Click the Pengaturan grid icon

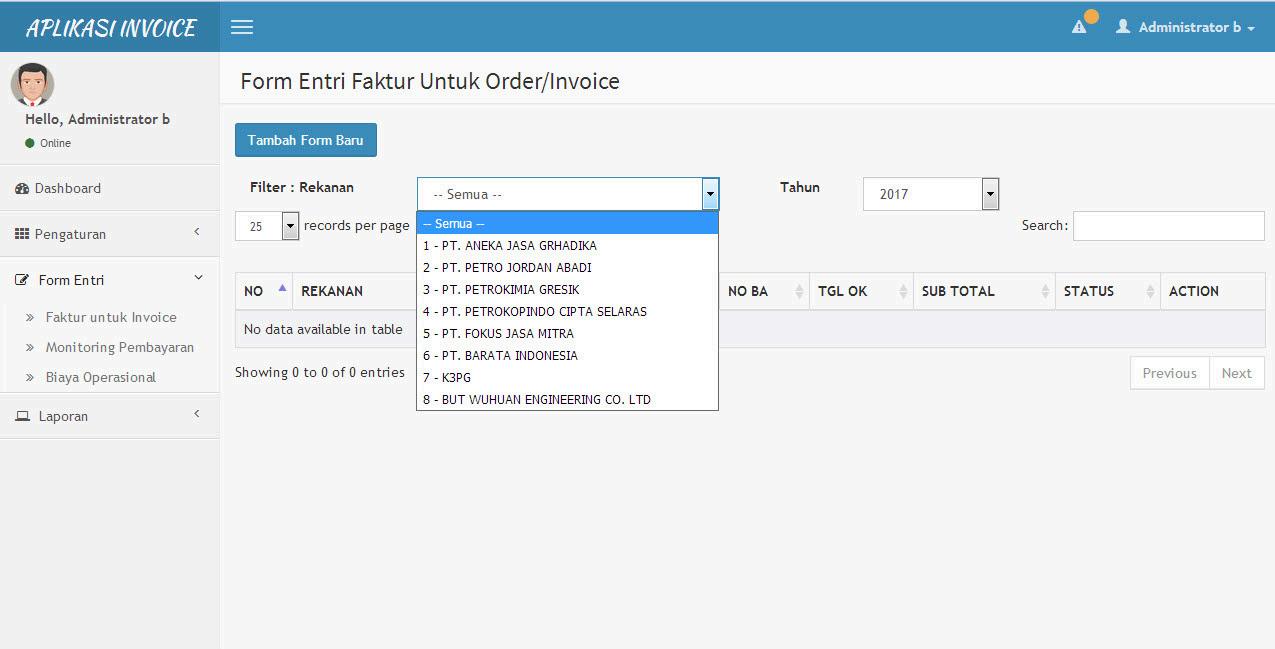pos(22,234)
